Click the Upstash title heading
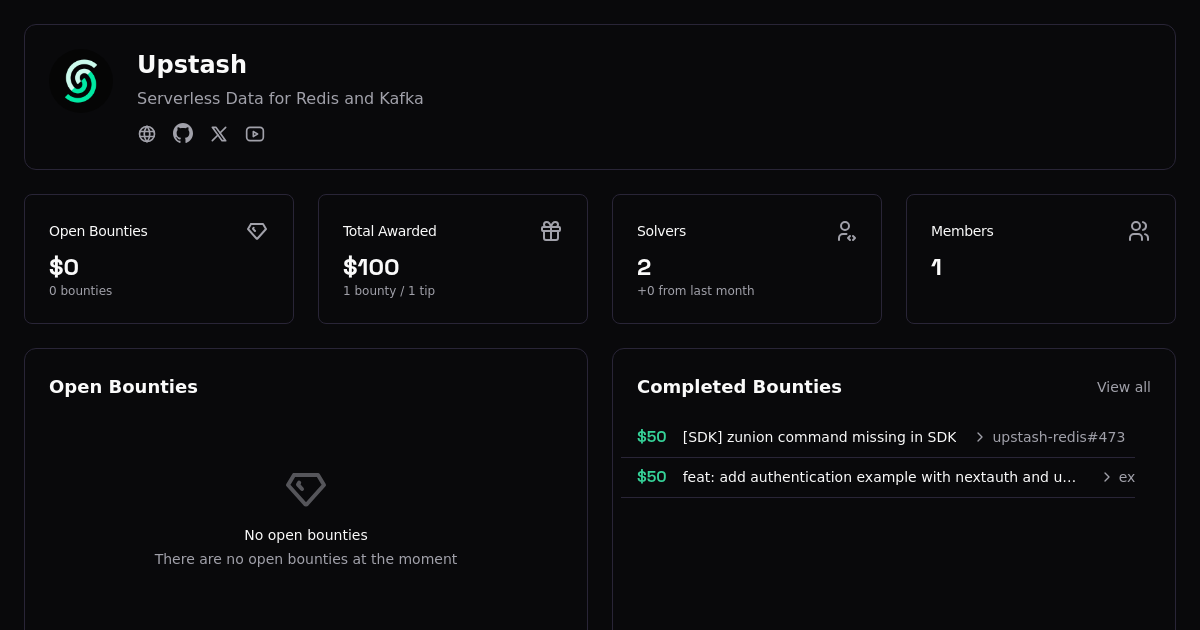This screenshot has width=1200, height=630. click(x=192, y=64)
